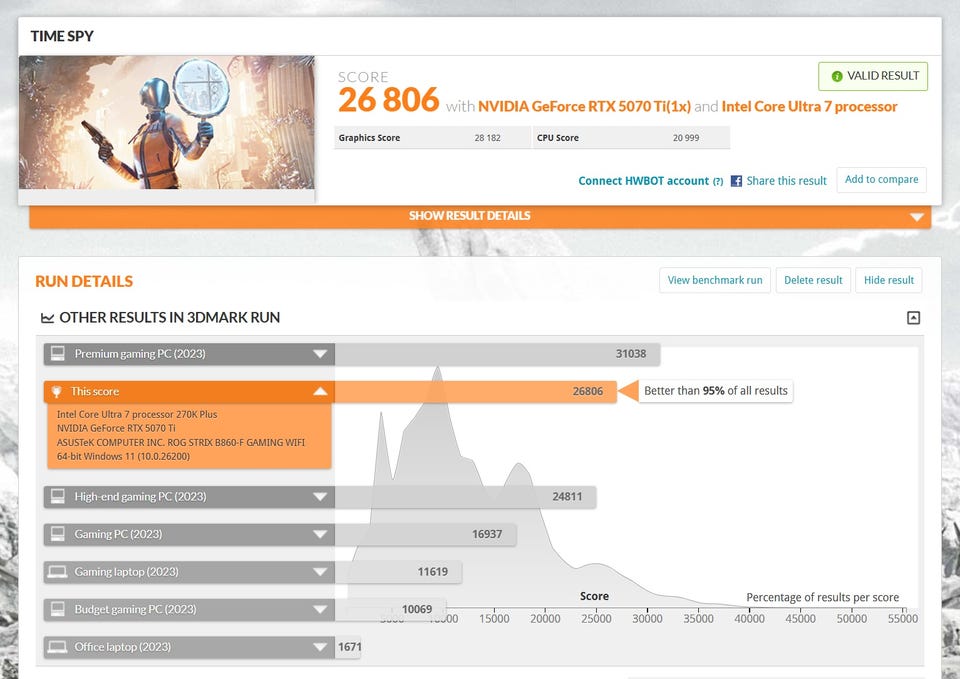Viewport: 960px width, 679px height.
Task: Click the trophy icon on This score row
Action: click(x=56, y=392)
